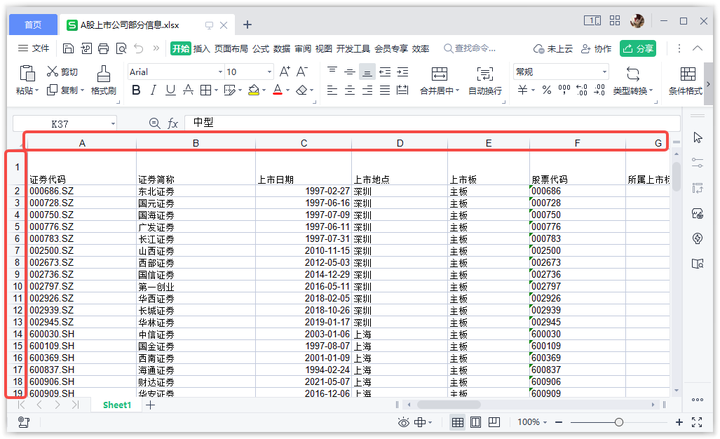This screenshot has width=720, height=439.
Task: Slide the zoom slider handle
Action: coord(619,422)
